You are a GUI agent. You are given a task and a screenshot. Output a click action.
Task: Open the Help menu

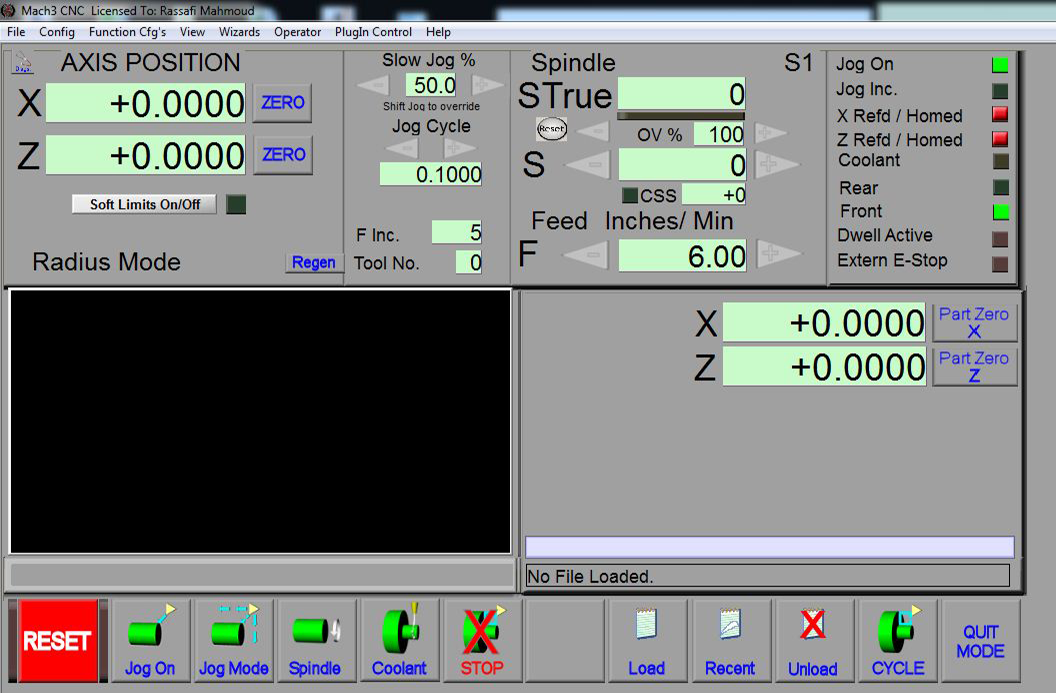438,32
